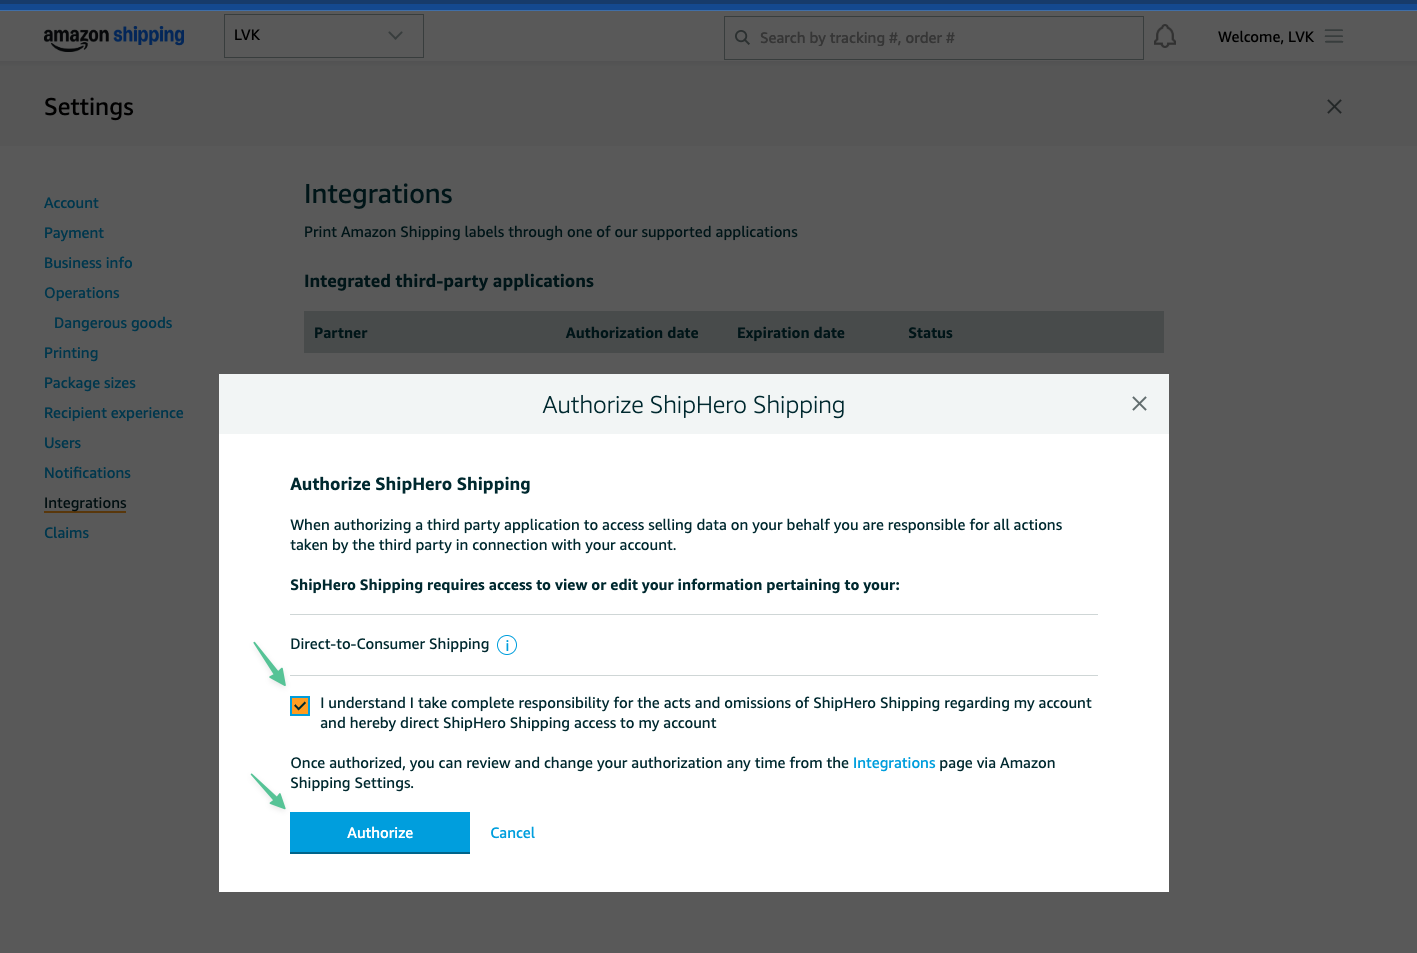Open Users settings
Image resolution: width=1417 pixels, height=953 pixels.
point(62,443)
